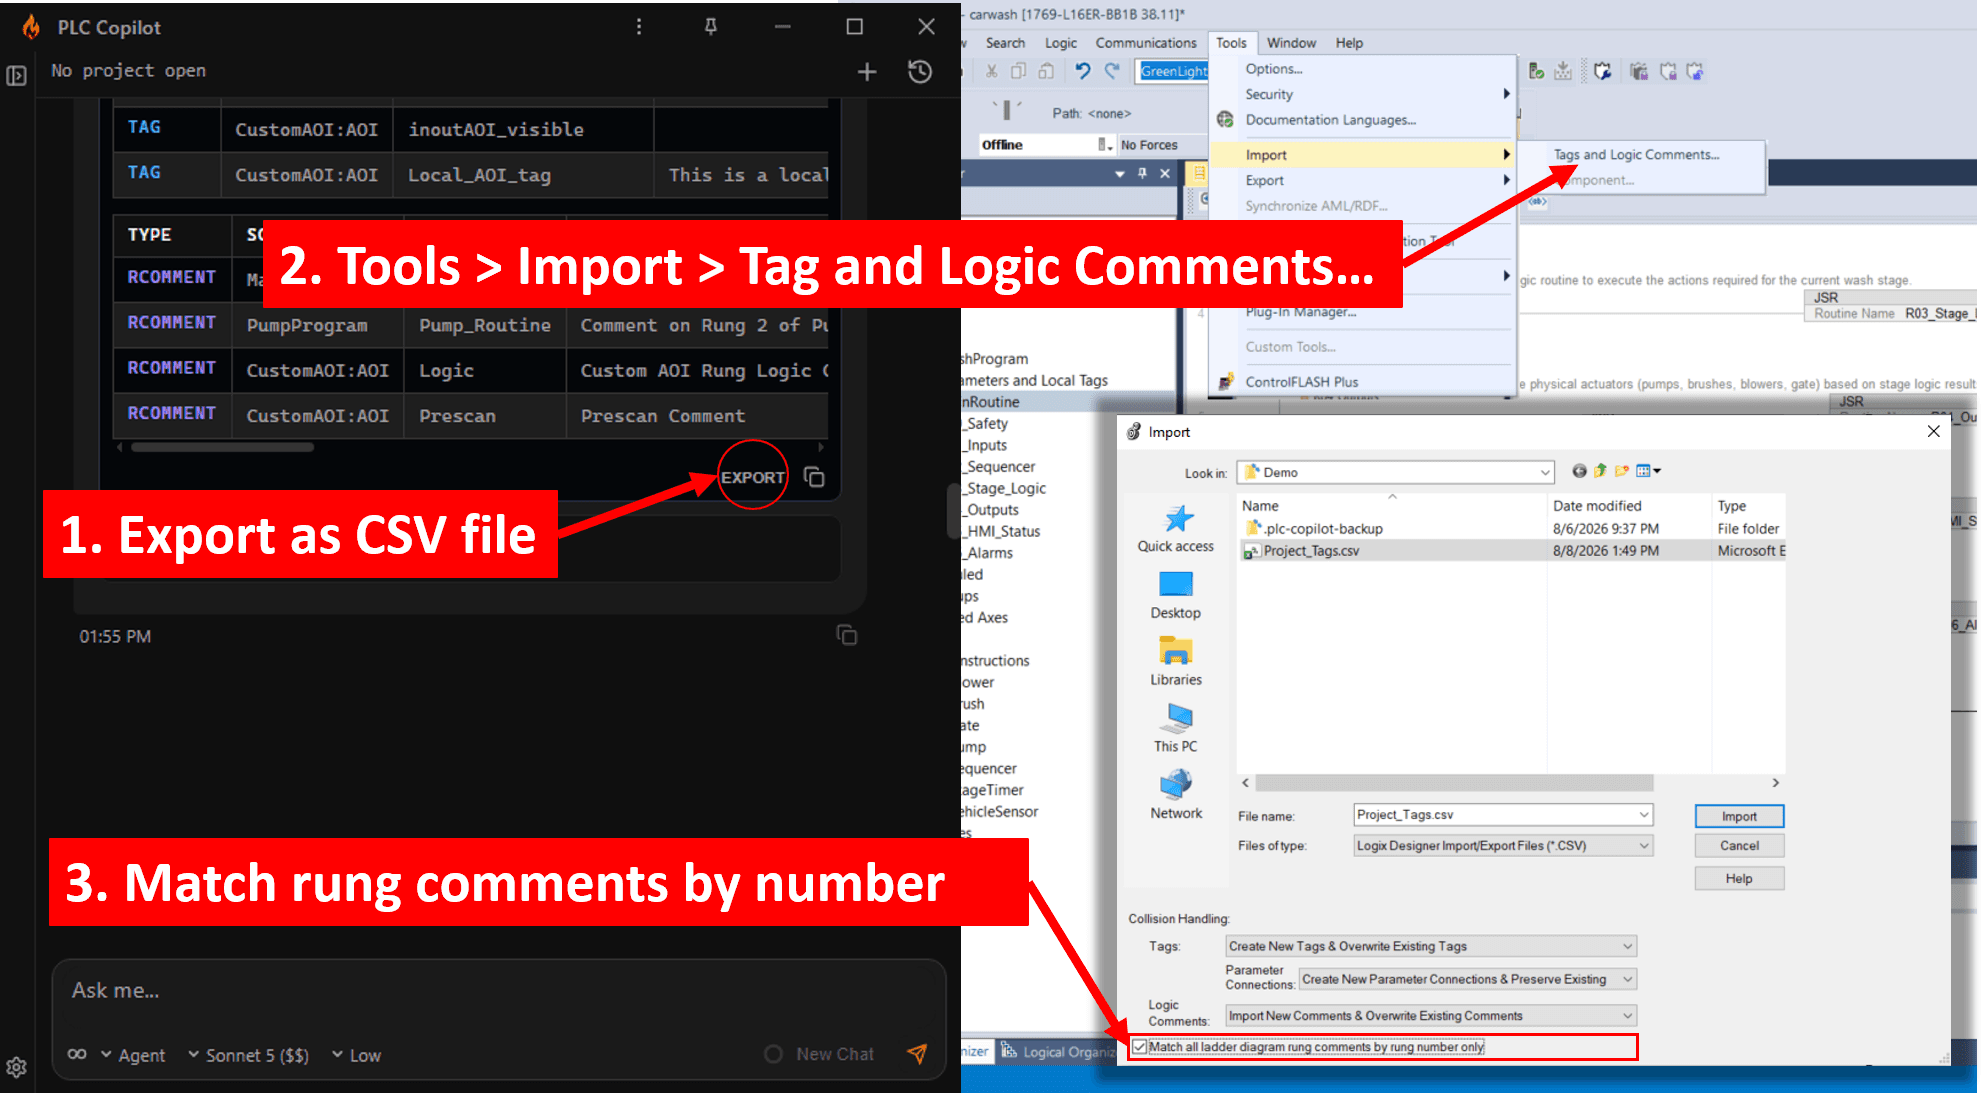Go up one level in Import dialog
Viewport: 1983px width, 1093px height.
click(x=1600, y=471)
